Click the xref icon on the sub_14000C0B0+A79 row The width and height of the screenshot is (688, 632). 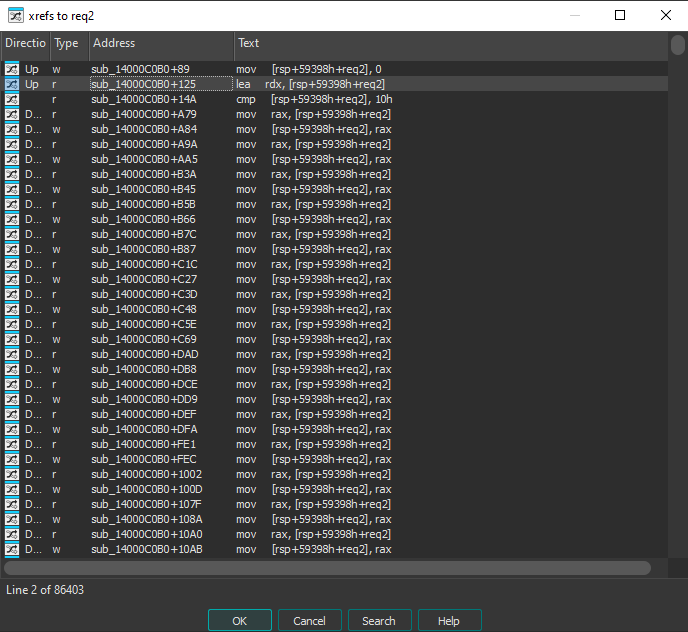[x=12, y=114]
